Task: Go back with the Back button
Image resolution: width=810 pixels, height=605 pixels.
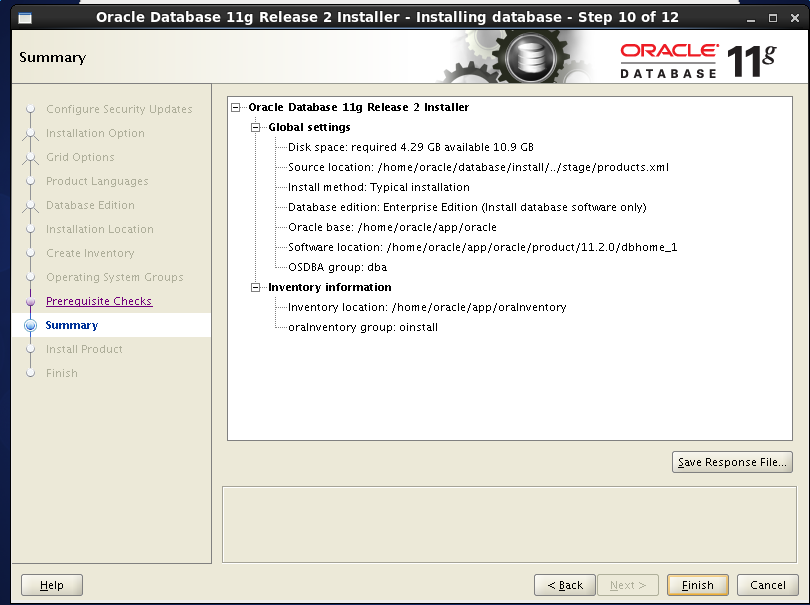Action: pyautogui.click(x=565, y=585)
